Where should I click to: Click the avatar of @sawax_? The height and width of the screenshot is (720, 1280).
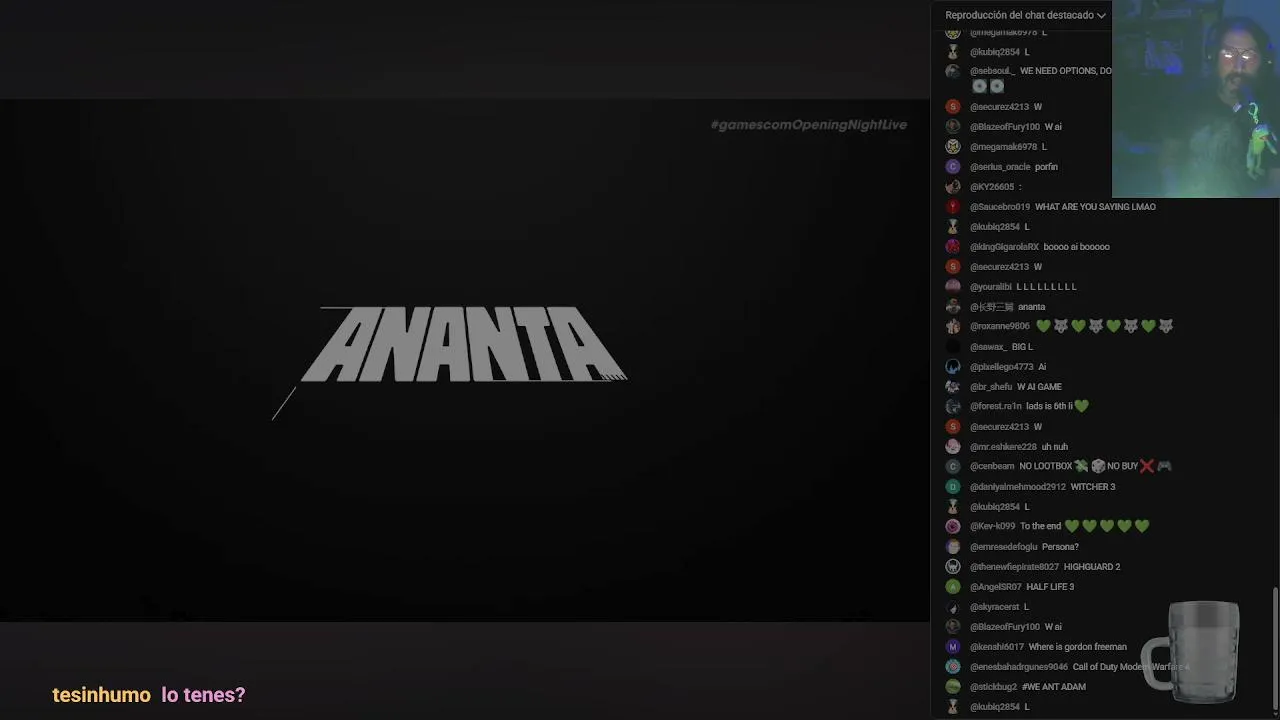[x=953, y=347]
